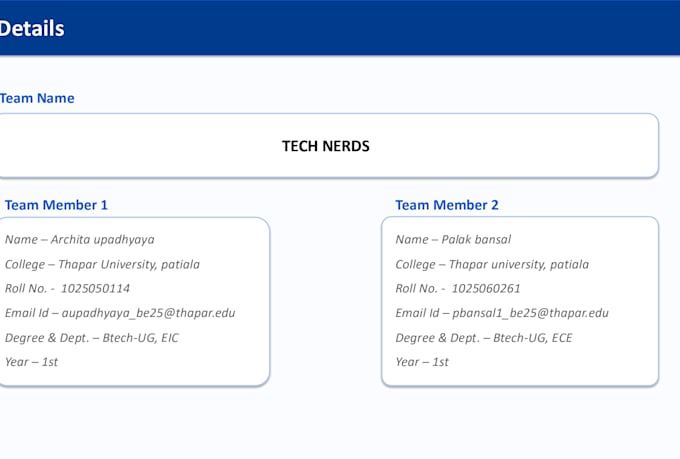
Task: Select 'Btech-UG, EIC' degree line
Action: (92, 338)
